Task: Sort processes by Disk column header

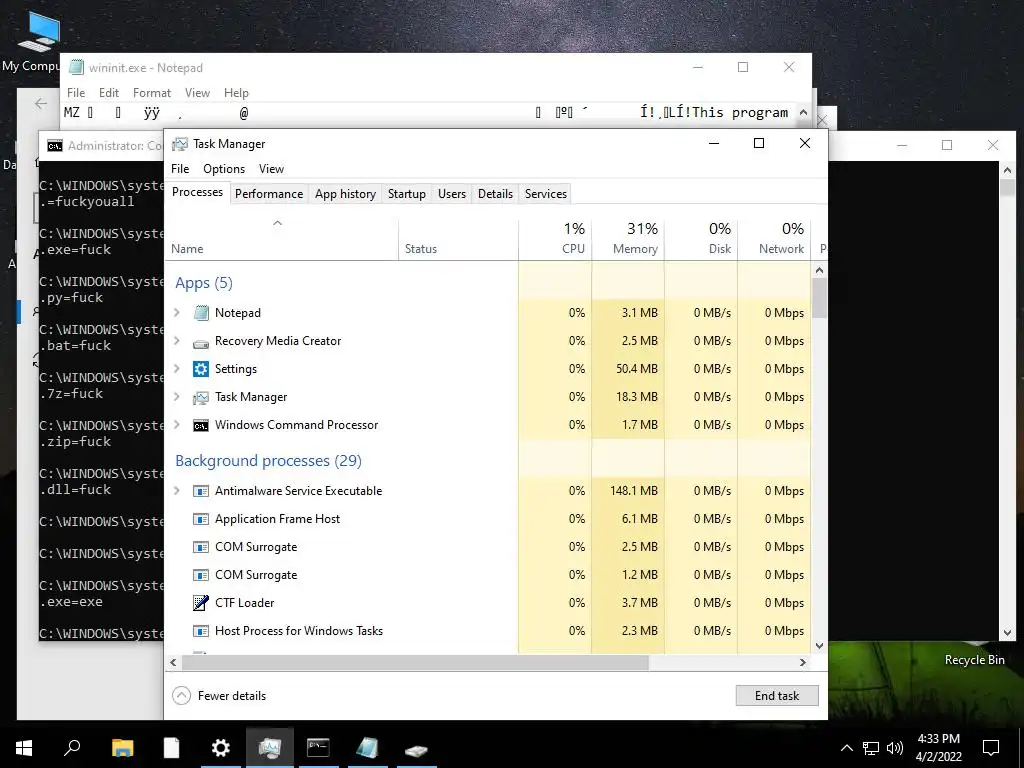Action: pyautogui.click(x=701, y=238)
